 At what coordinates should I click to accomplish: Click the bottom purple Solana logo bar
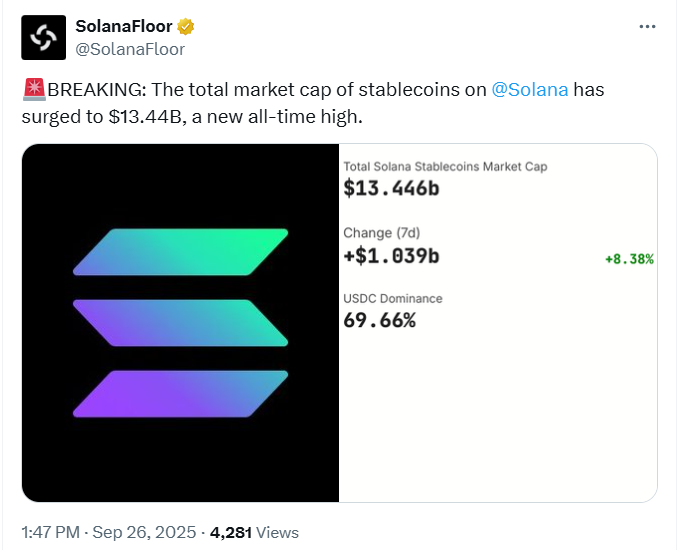click(x=180, y=393)
